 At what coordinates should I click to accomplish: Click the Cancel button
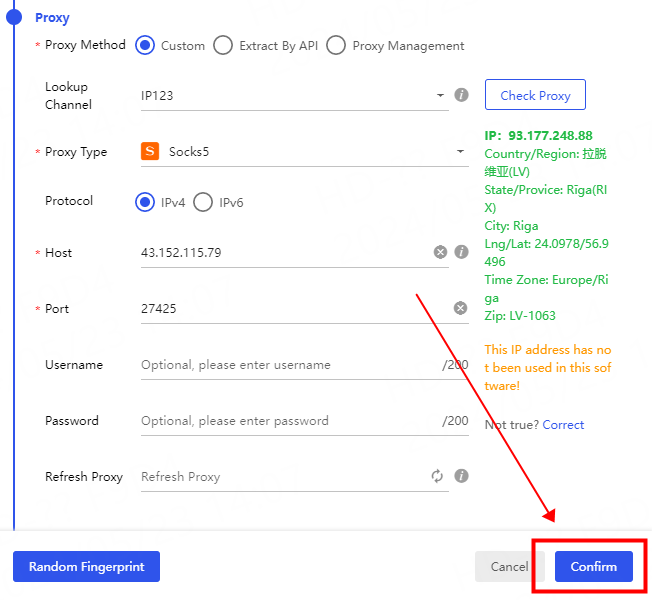pos(509,566)
